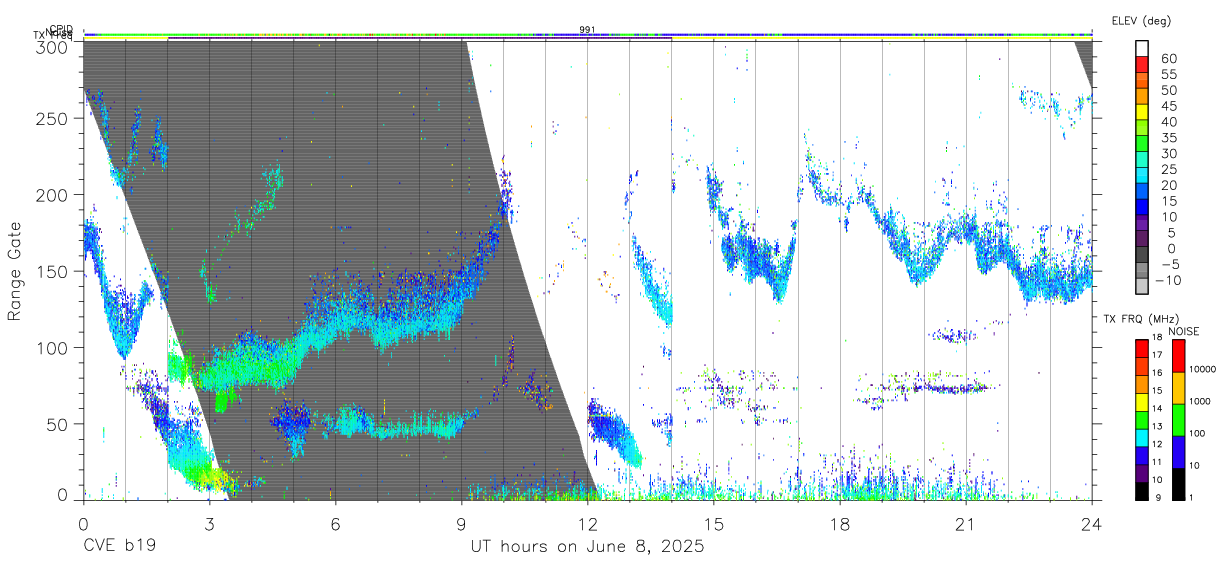Click the "CVE b19" radar beam label

coord(118,547)
